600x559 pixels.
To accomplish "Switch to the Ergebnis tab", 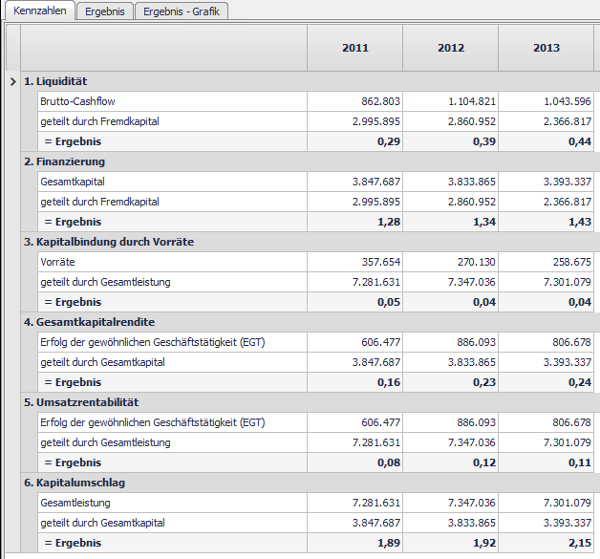I will point(105,11).
